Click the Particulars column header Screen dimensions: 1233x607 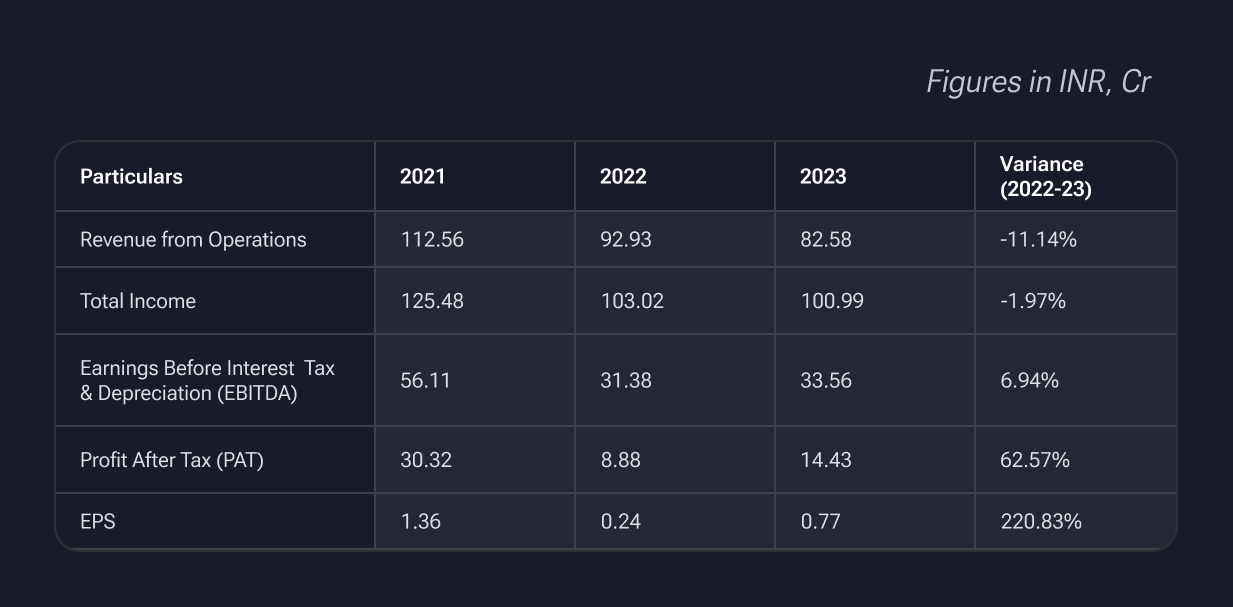[131, 177]
